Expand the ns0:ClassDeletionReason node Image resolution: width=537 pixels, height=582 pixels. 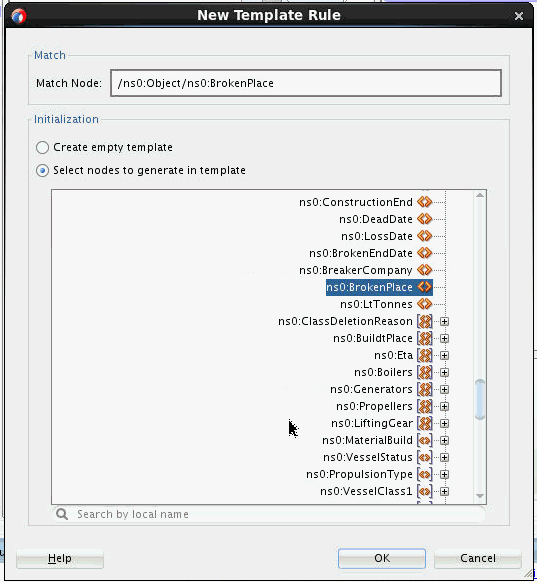(x=444, y=321)
